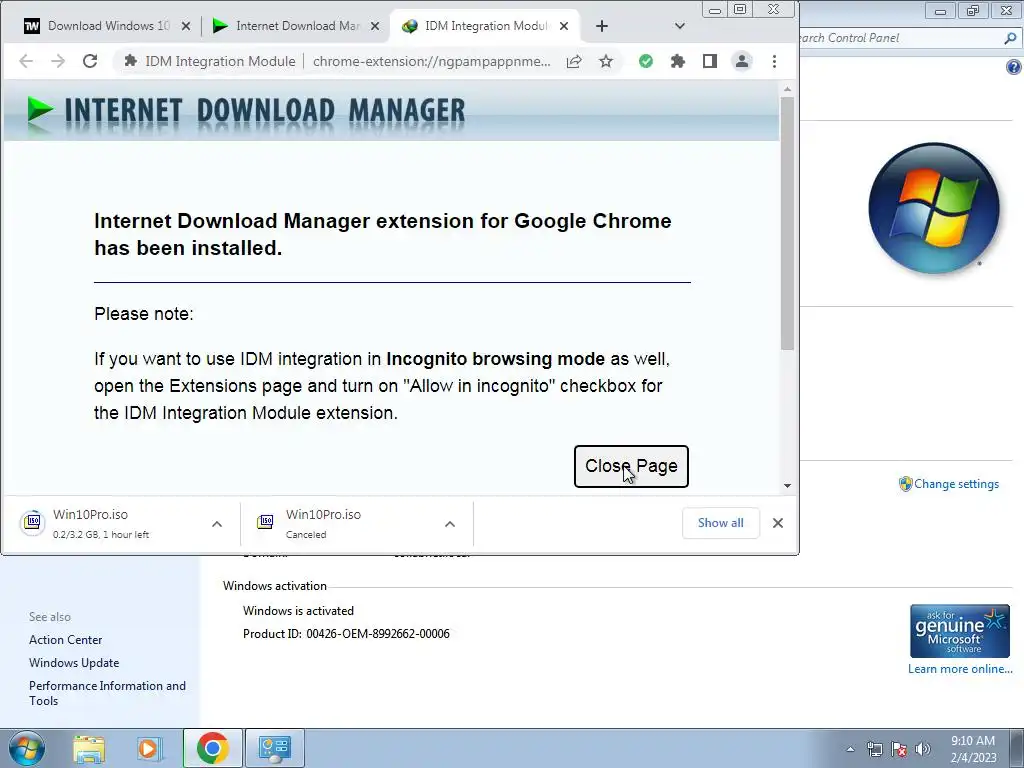Click the Chrome taskbar icon
Viewport: 1024px width, 768px height.
coord(212,748)
